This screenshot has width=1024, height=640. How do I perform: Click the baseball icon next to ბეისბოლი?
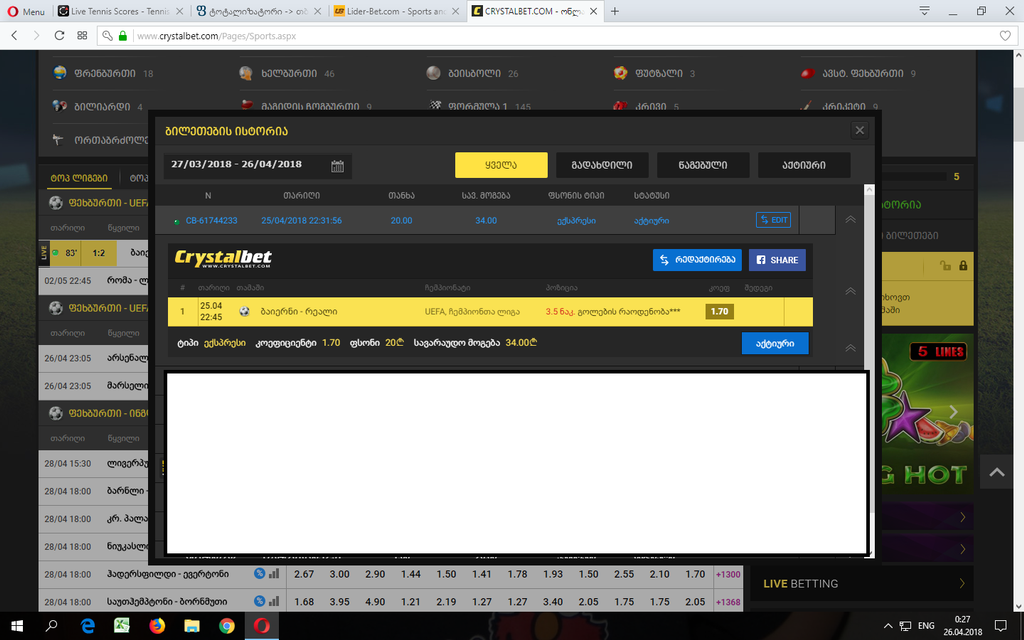(434, 72)
